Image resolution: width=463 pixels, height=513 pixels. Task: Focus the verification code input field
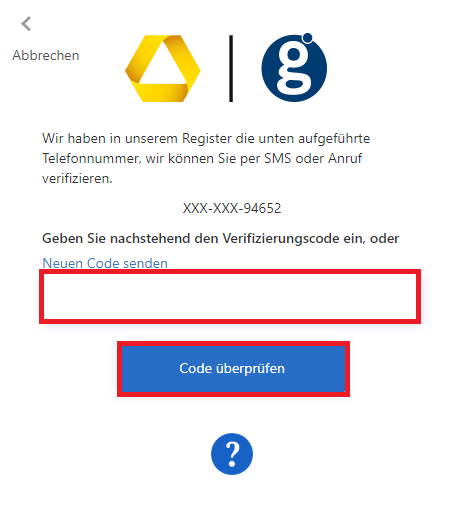[x=230, y=297]
